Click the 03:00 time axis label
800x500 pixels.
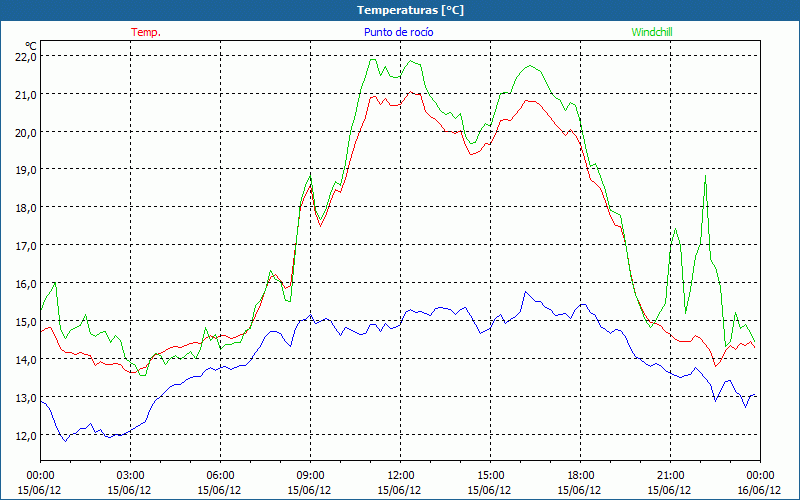pyautogui.click(x=131, y=476)
